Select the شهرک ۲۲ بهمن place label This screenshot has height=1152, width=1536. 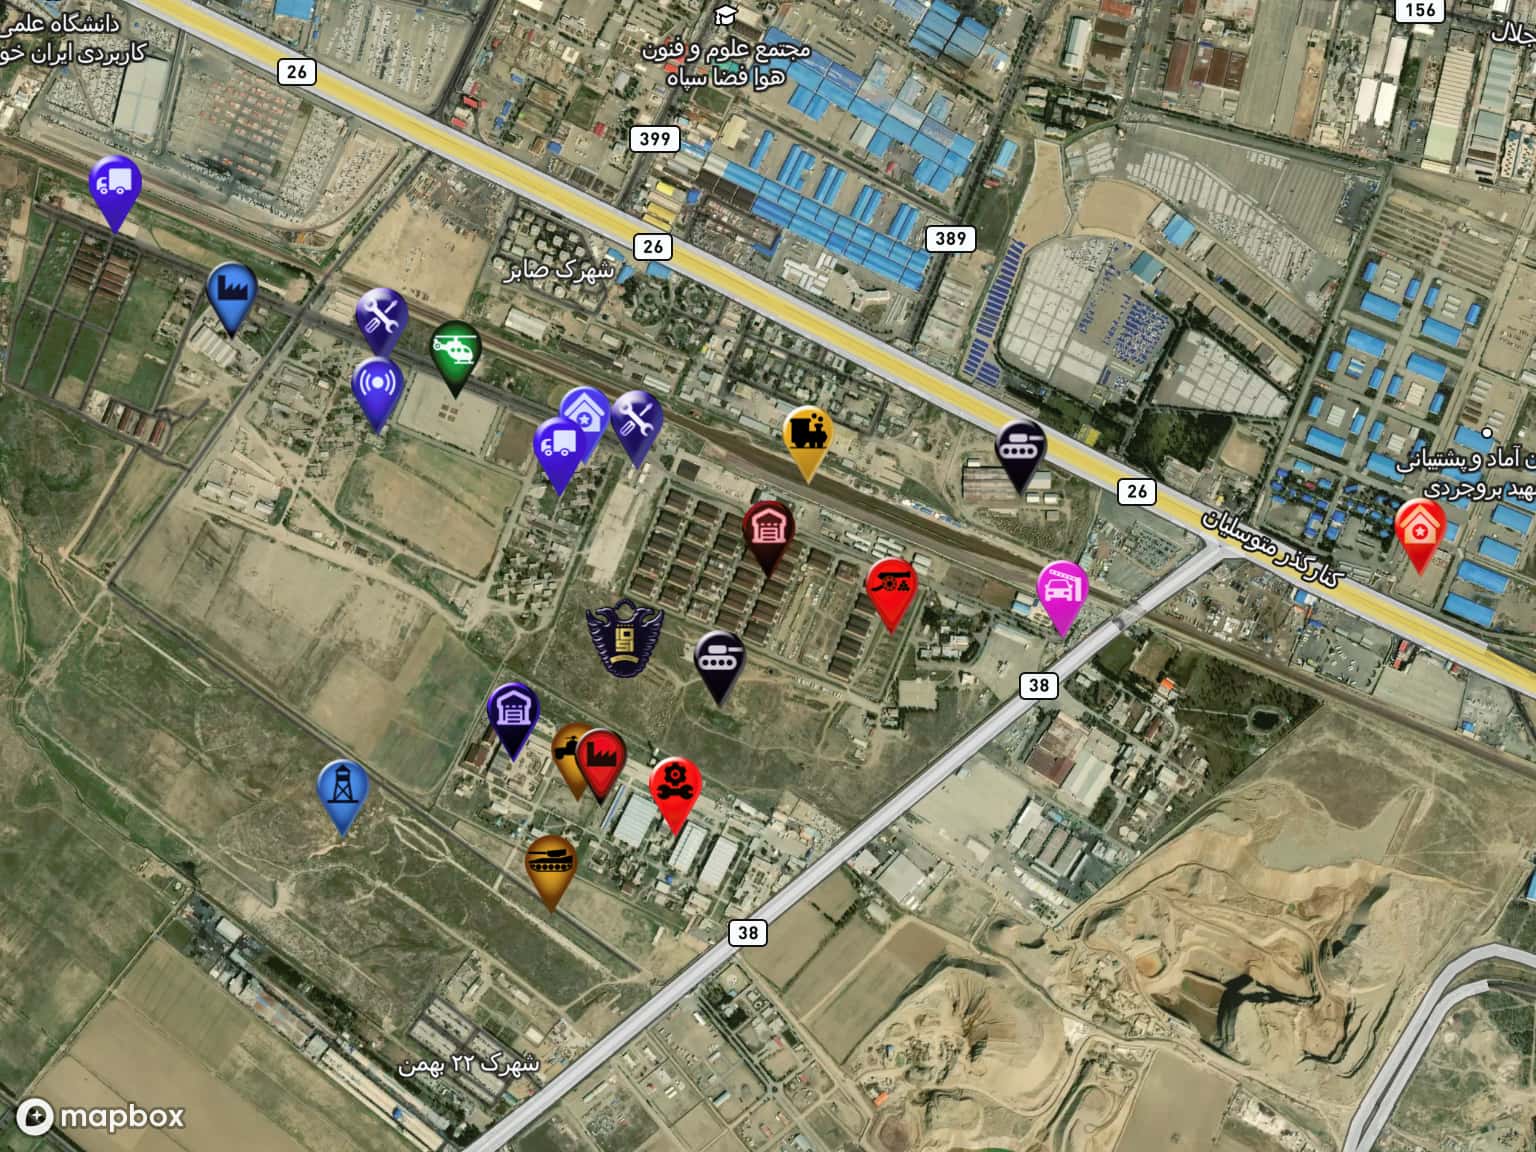pyautogui.click(x=469, y=1064)
